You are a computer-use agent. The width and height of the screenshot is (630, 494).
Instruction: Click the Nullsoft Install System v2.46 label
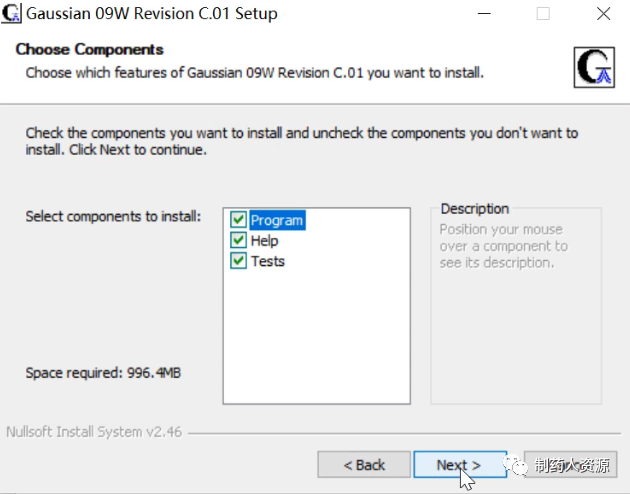[93, 433]
